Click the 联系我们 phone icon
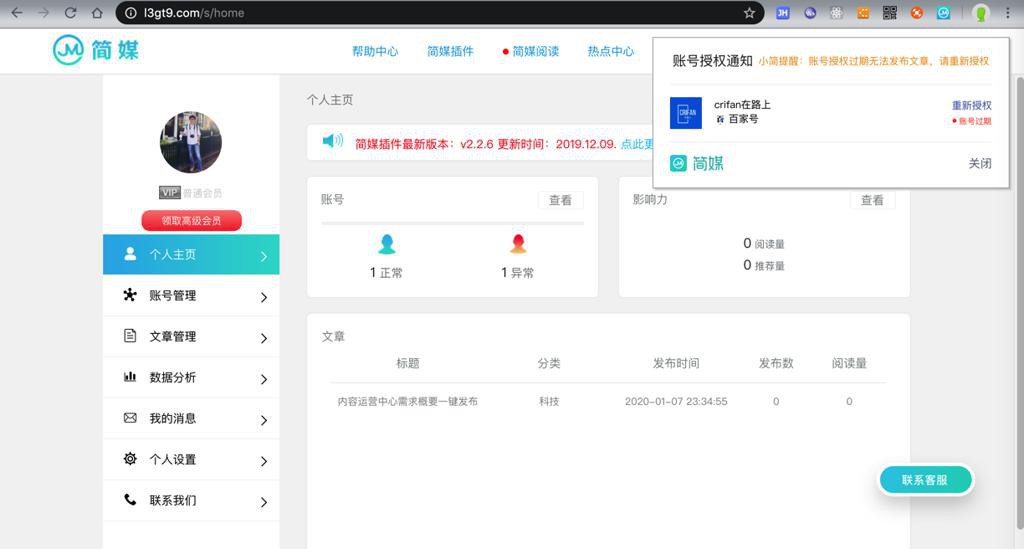 click(x=130, y=499)
